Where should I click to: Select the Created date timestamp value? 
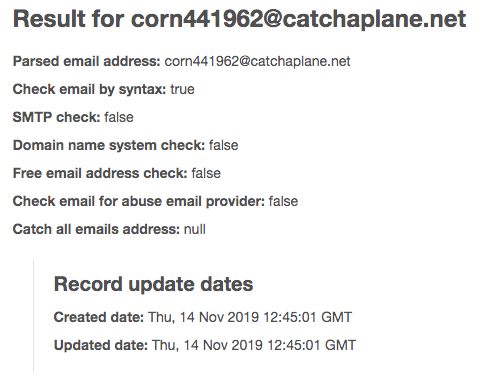point(250,317)
